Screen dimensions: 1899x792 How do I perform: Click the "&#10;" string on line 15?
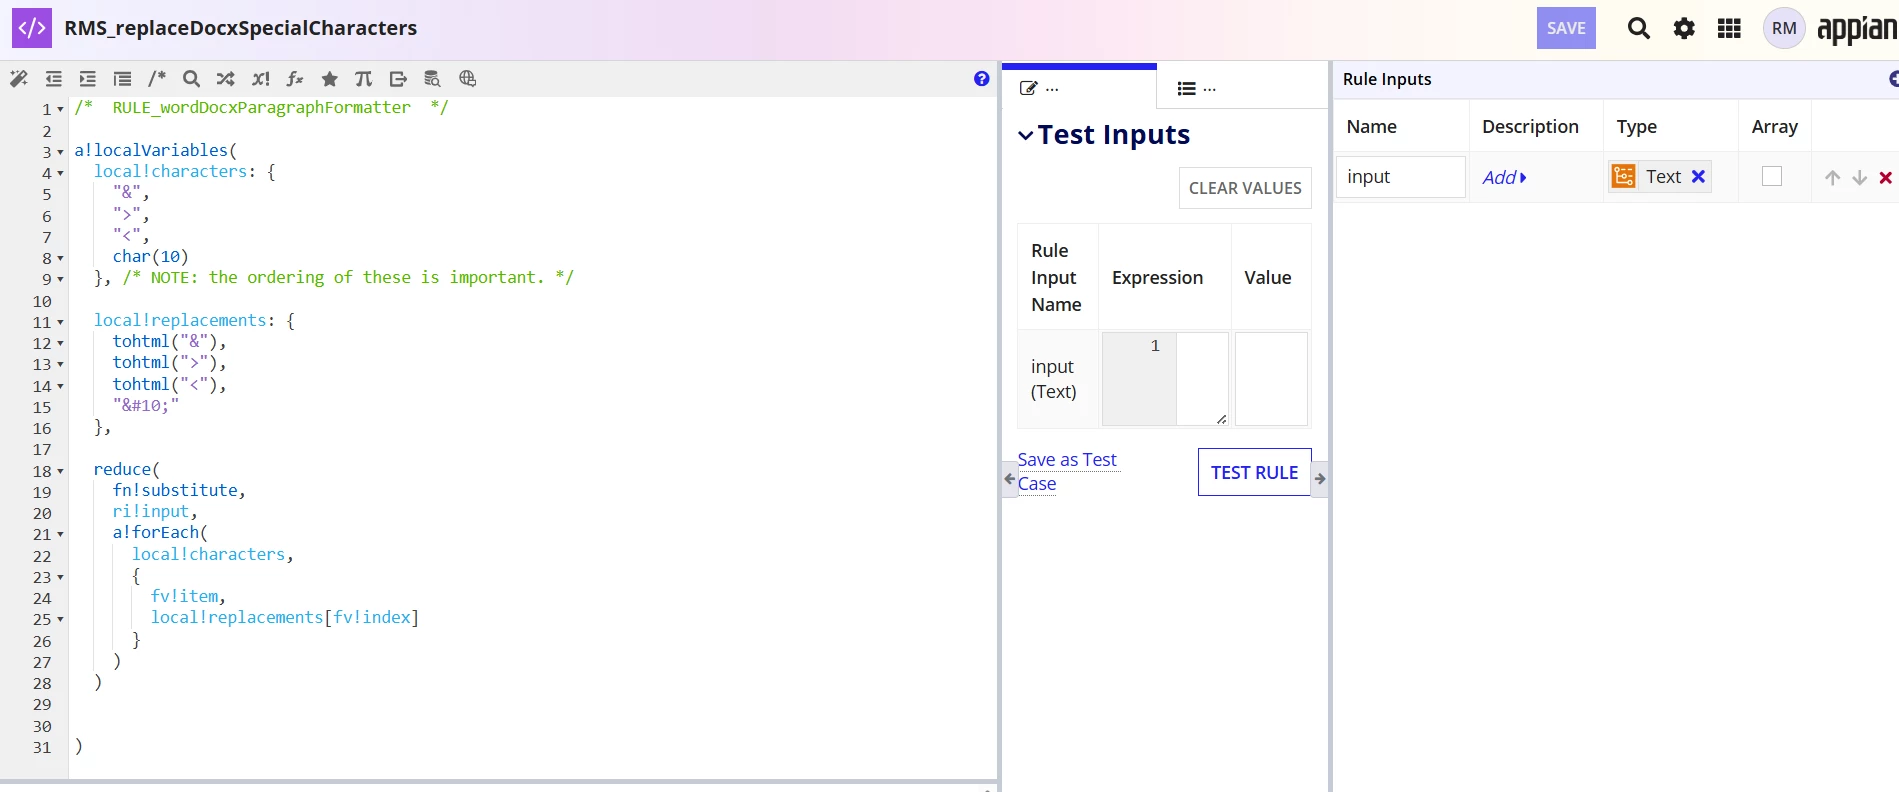(146, 405)
